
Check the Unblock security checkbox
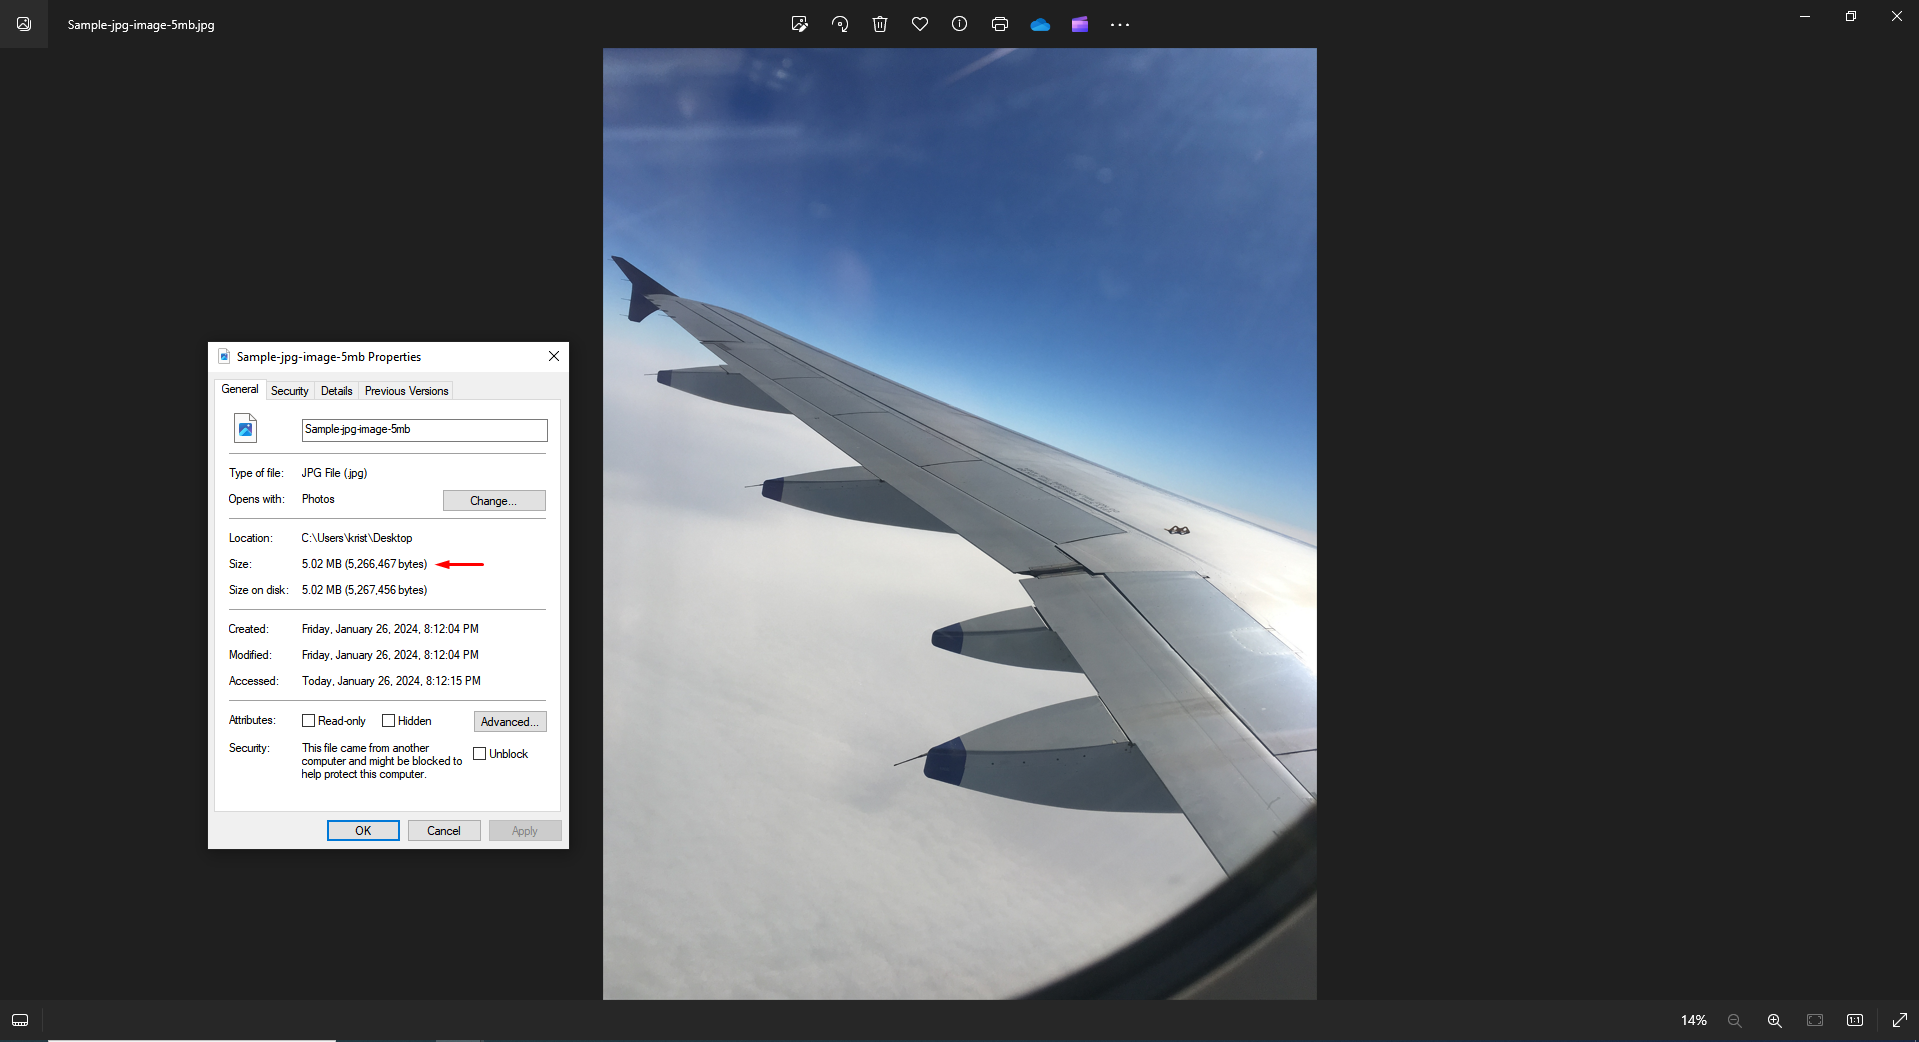click(480, 754)
